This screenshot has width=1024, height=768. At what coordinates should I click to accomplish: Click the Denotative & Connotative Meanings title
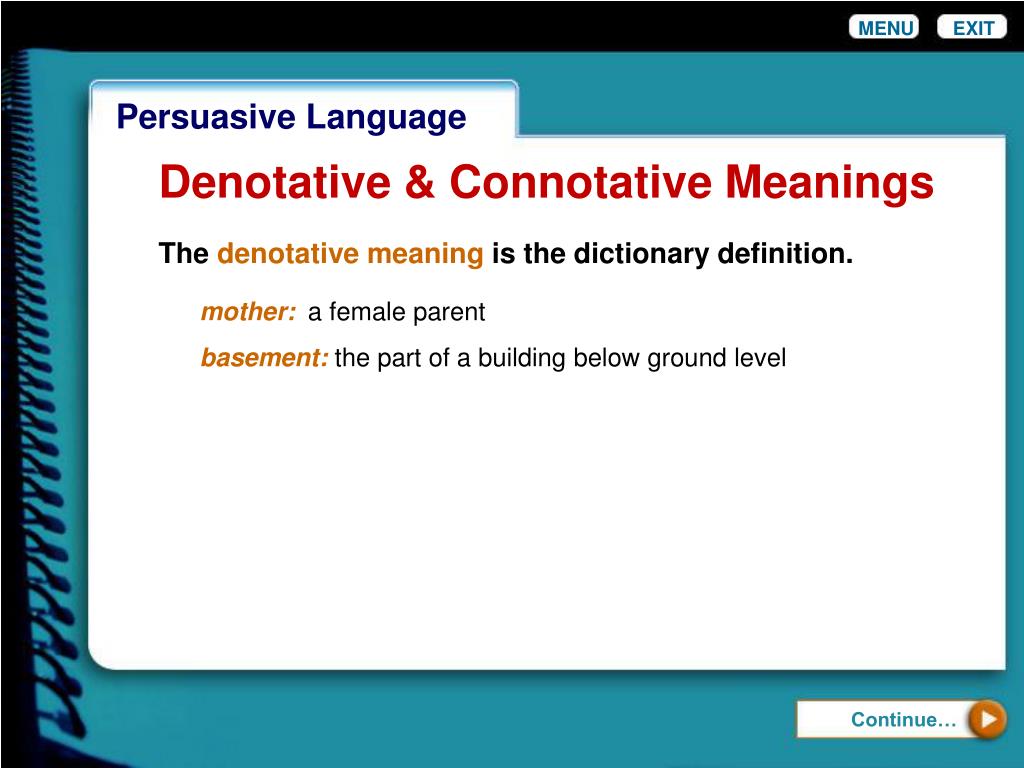tap(547, 182)
